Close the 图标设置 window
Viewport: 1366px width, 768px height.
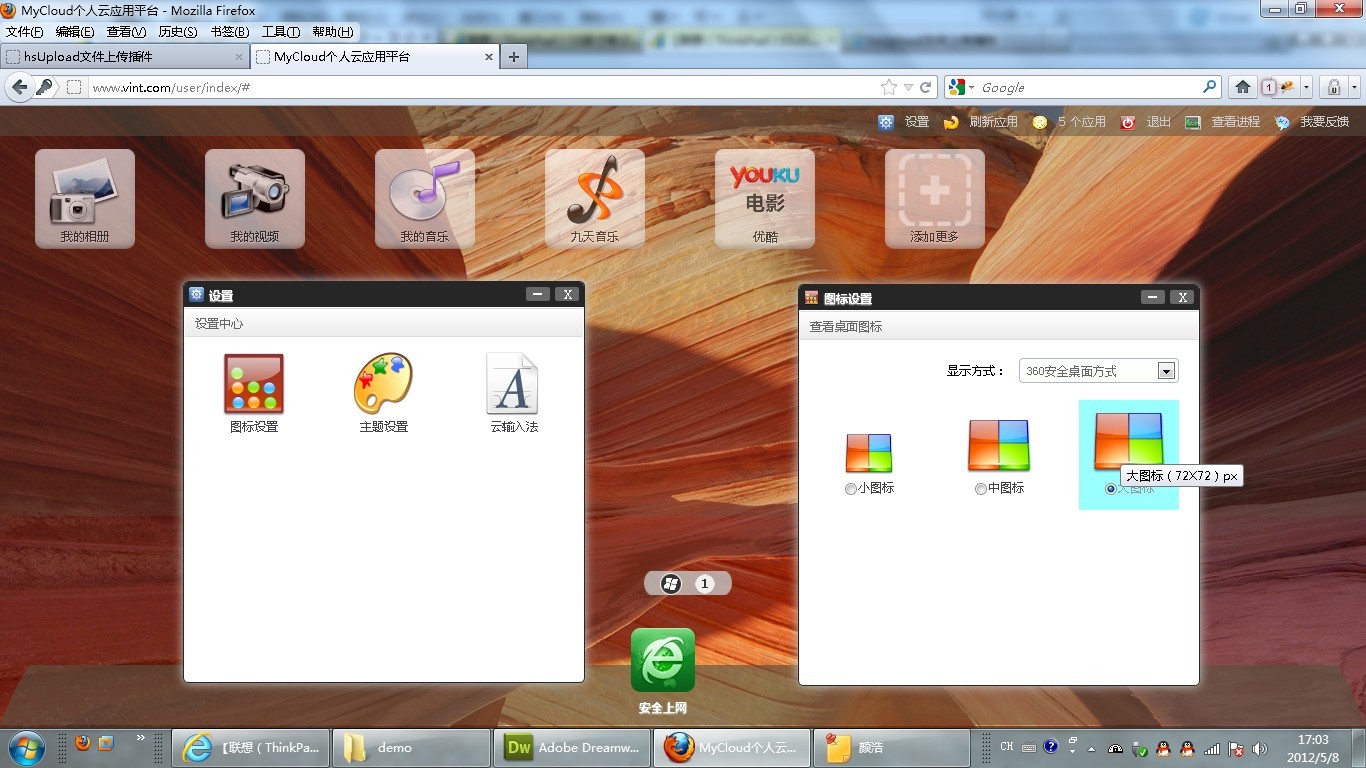pos(1182,297)
